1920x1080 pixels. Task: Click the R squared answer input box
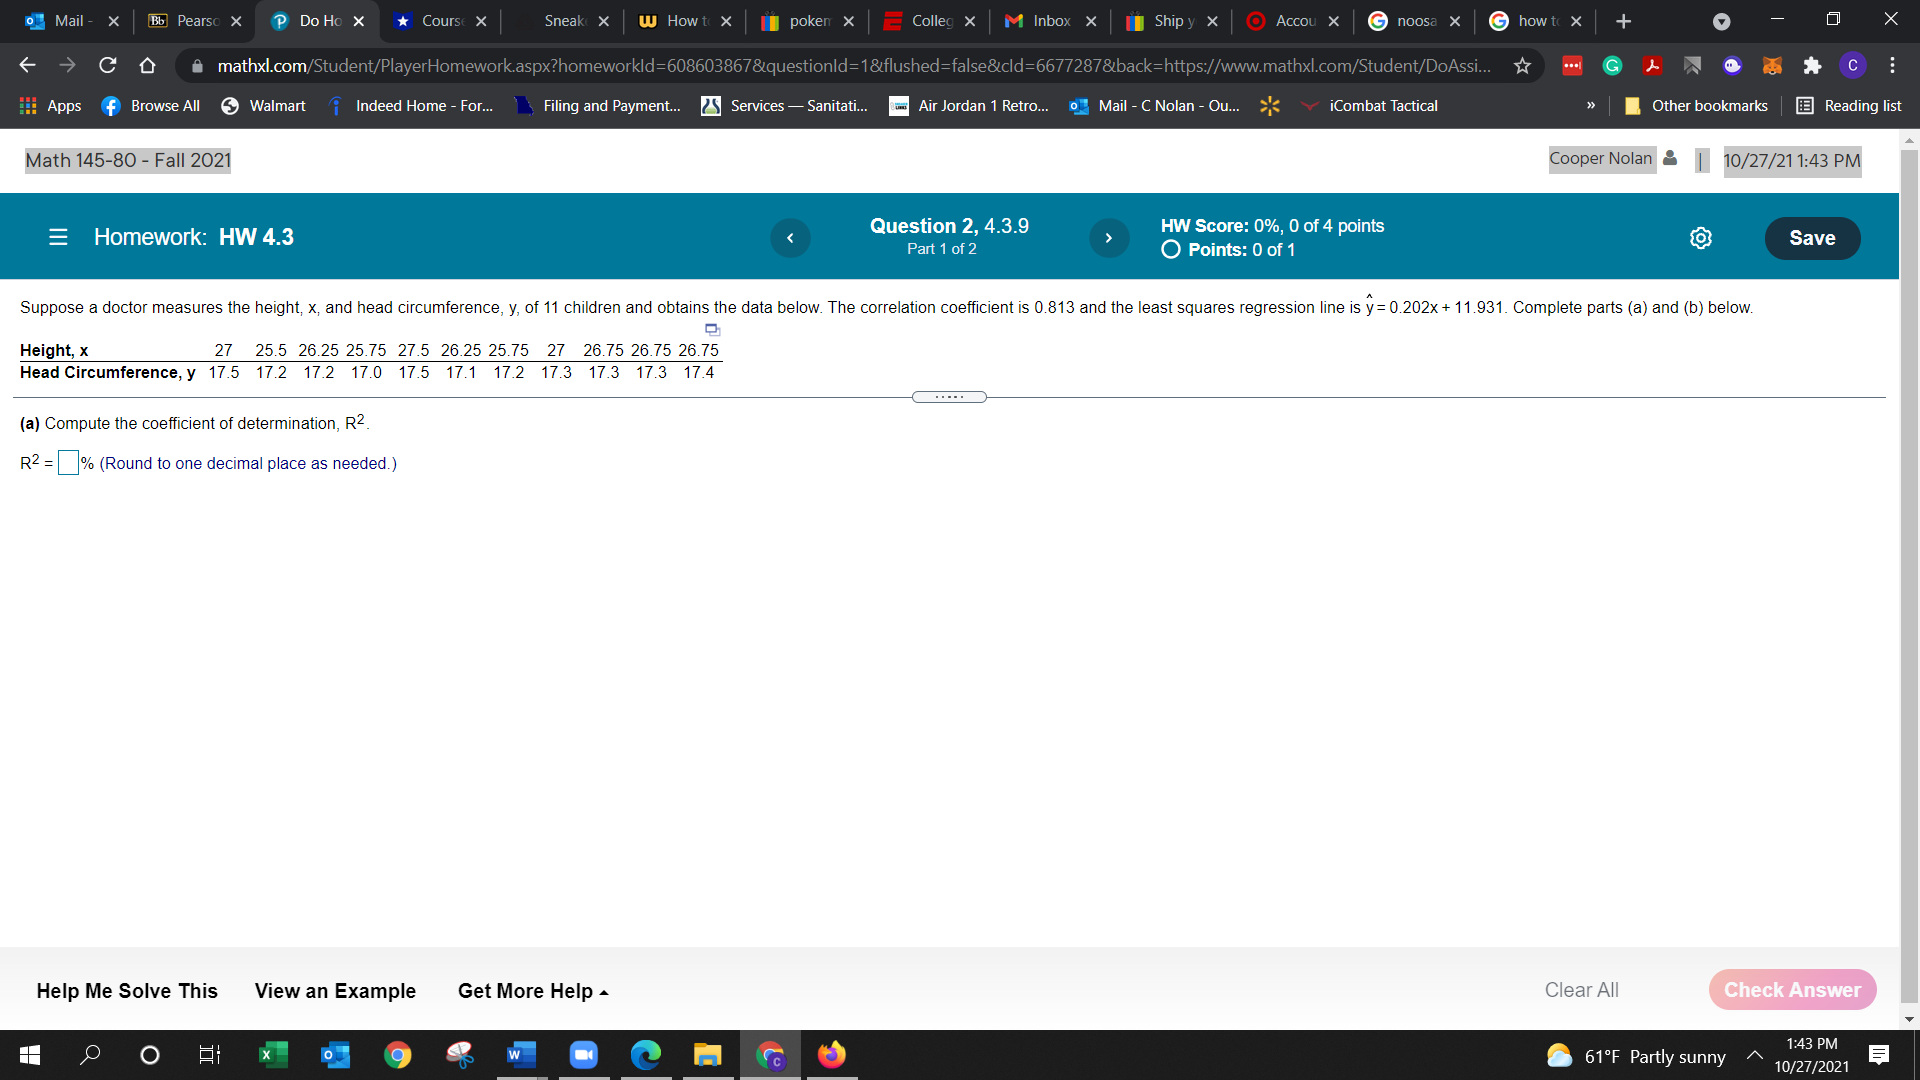[x=68, y=463]
